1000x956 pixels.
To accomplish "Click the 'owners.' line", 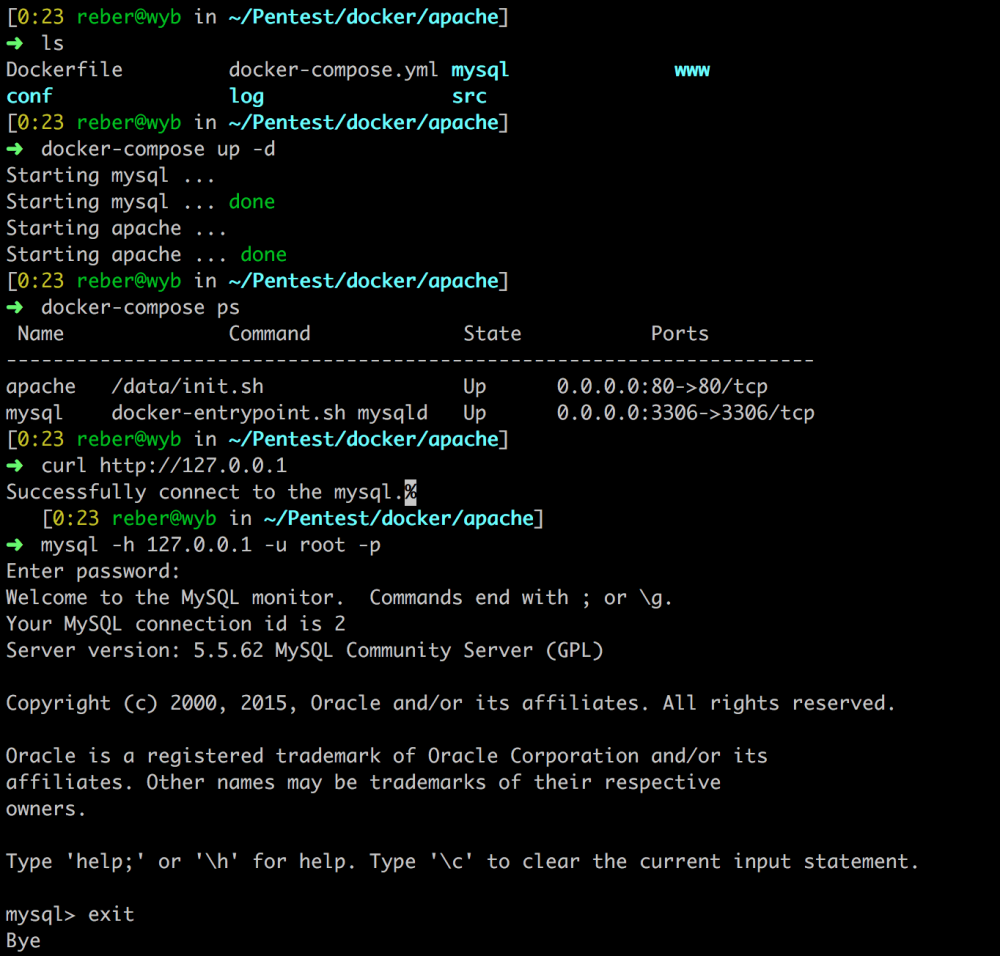I will coord(46,809).
